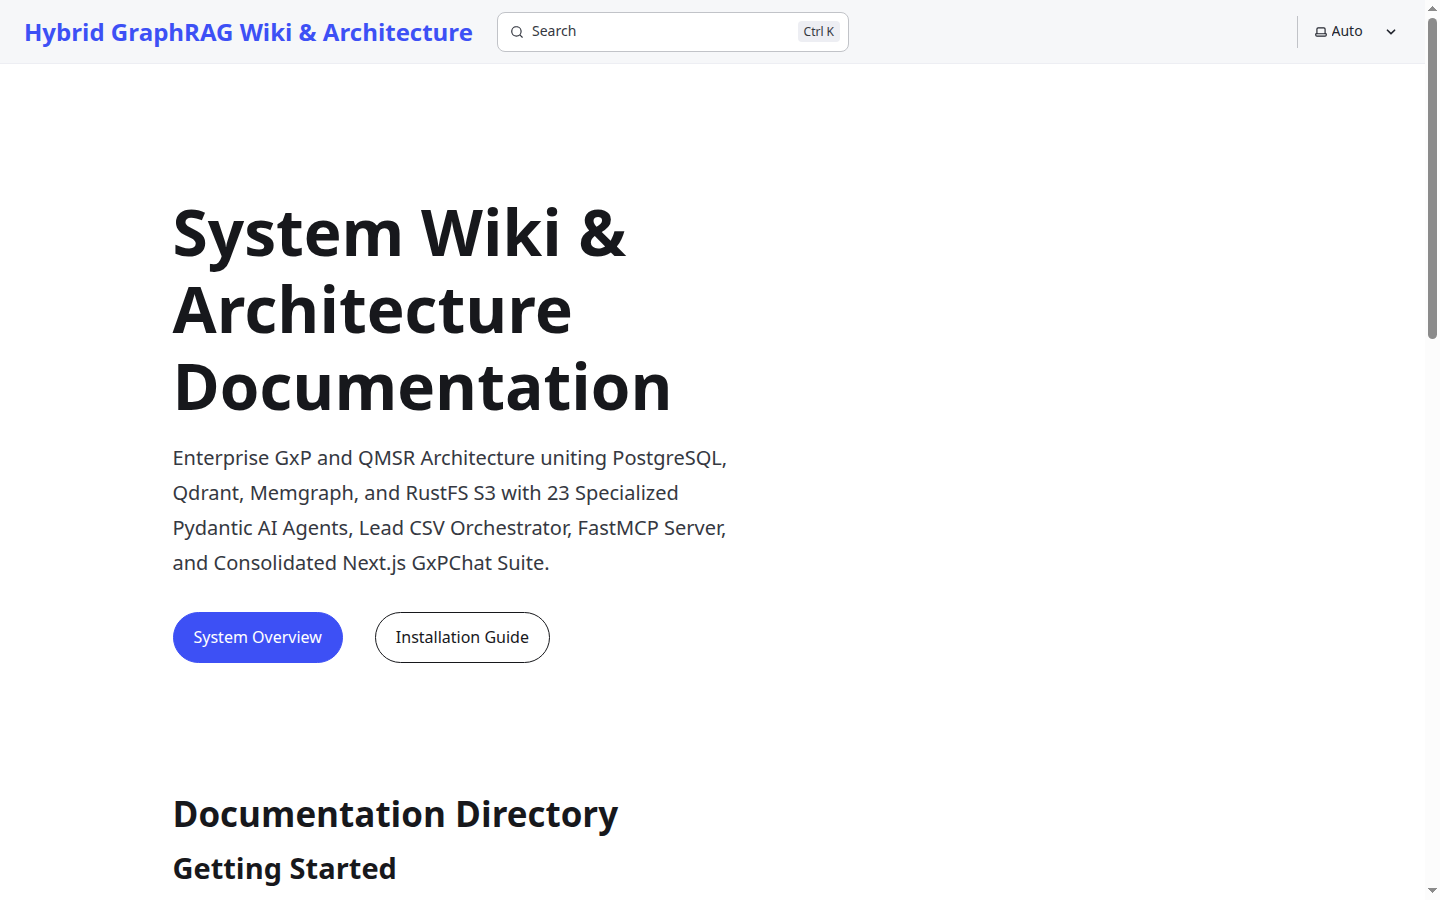This screenshot has height=900, width=1440.
Task: Click the Enterprise GxP and QMSR description paragraph
Action: click(450, 510)
